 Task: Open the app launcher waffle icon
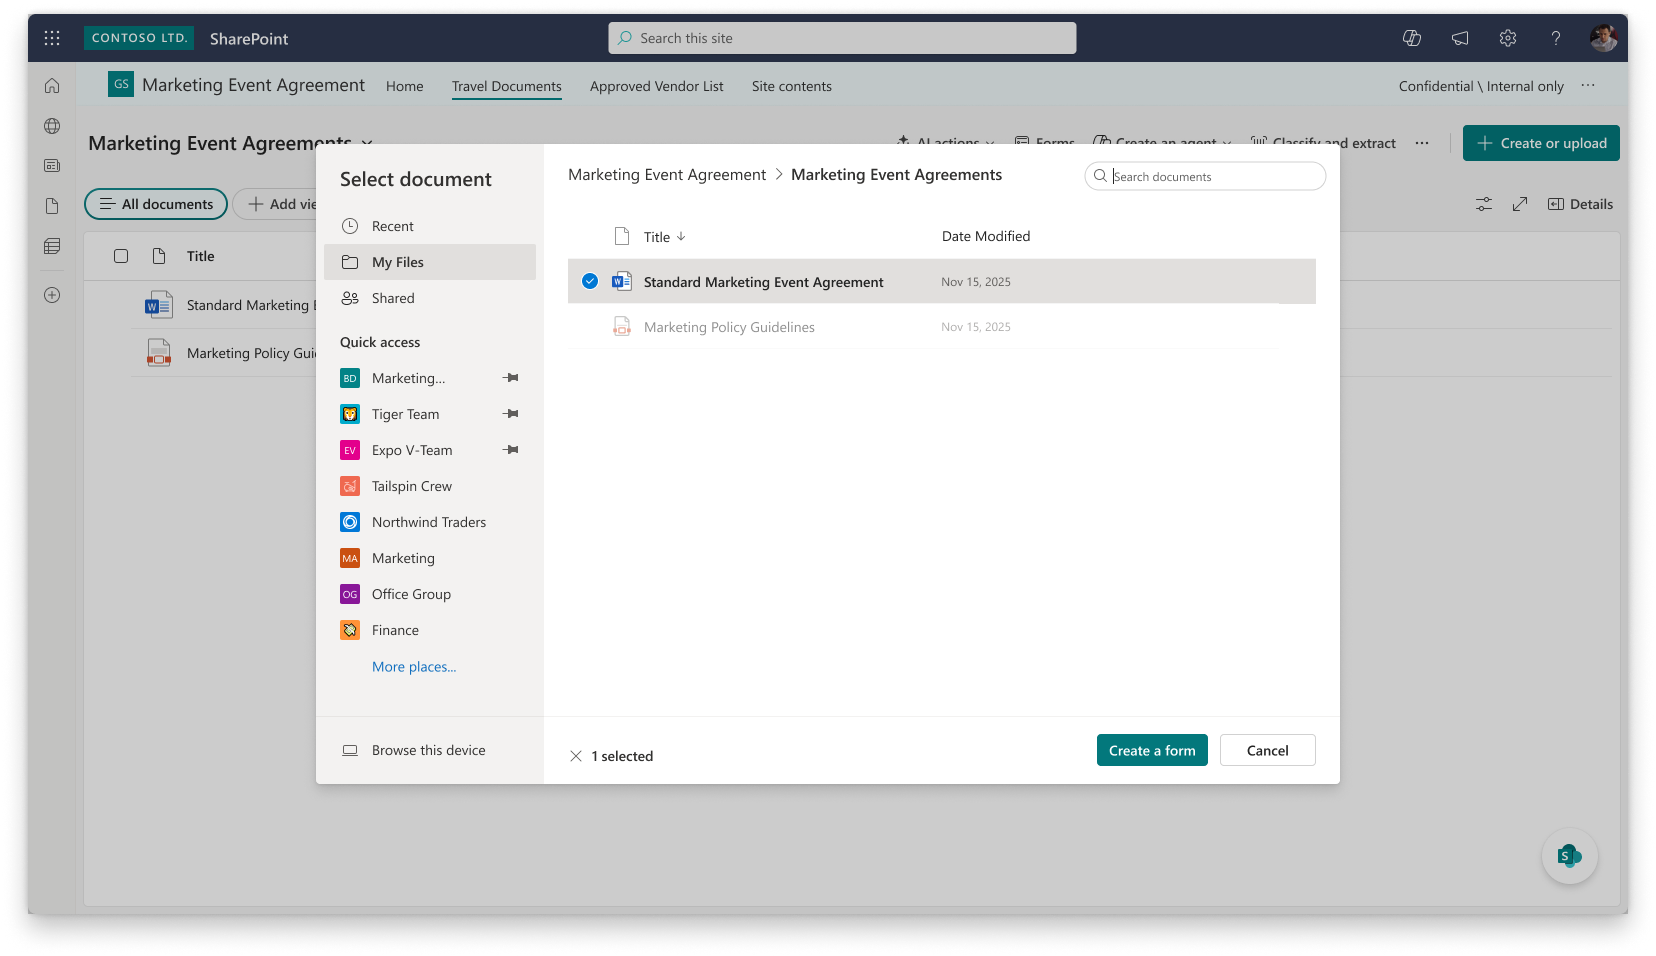click(x=52, y=38)
